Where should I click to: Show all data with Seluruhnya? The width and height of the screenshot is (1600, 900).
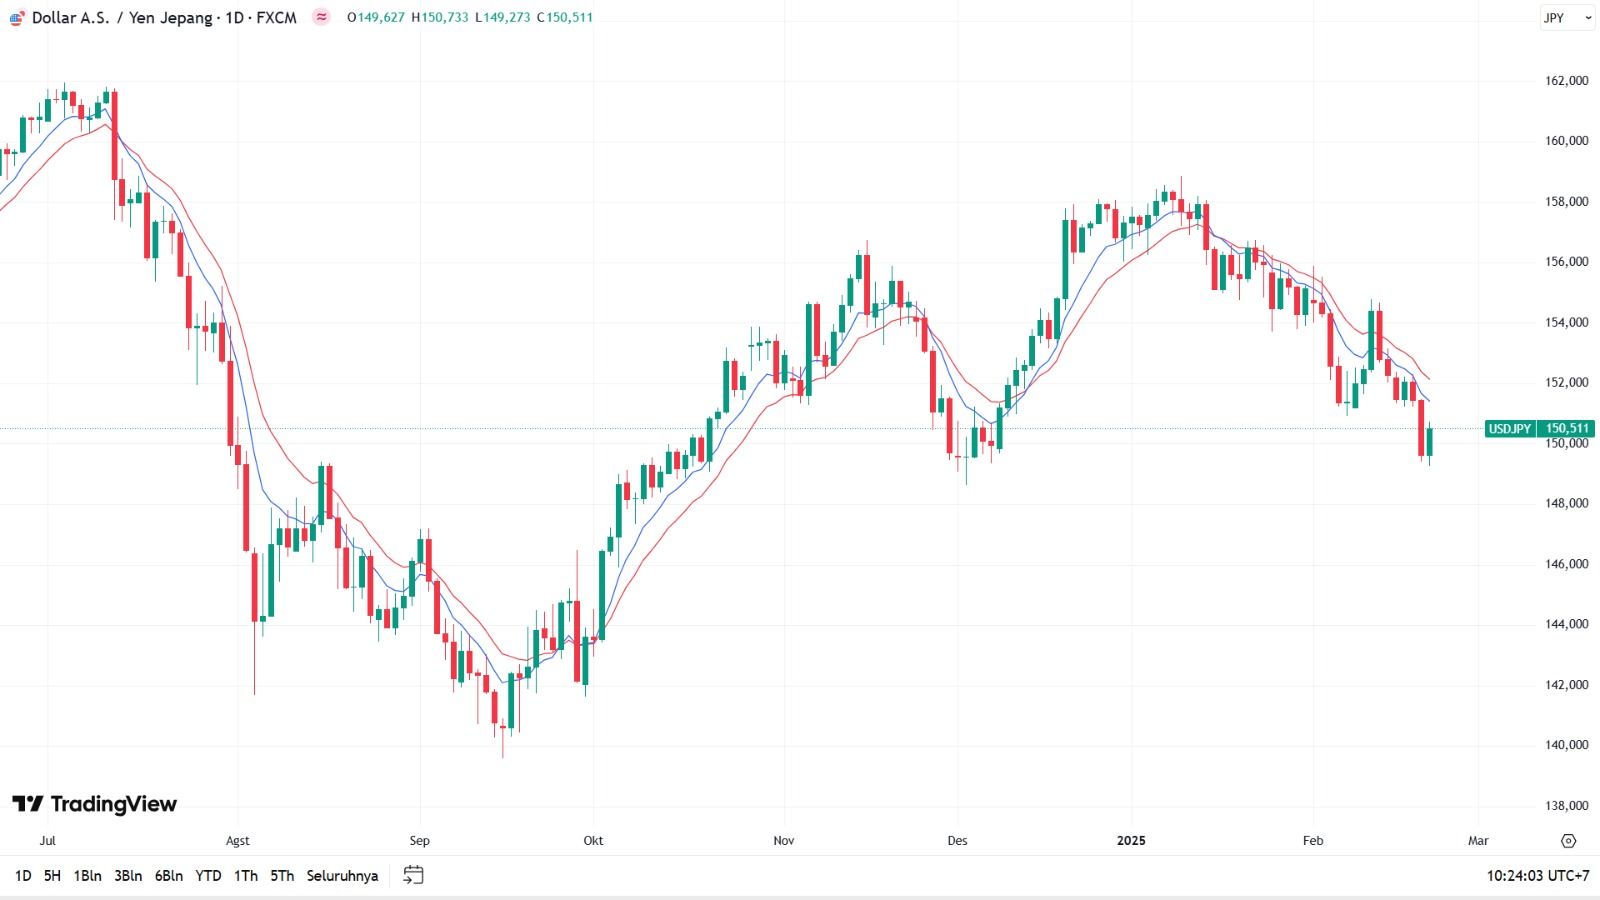(x=342, y=876)
